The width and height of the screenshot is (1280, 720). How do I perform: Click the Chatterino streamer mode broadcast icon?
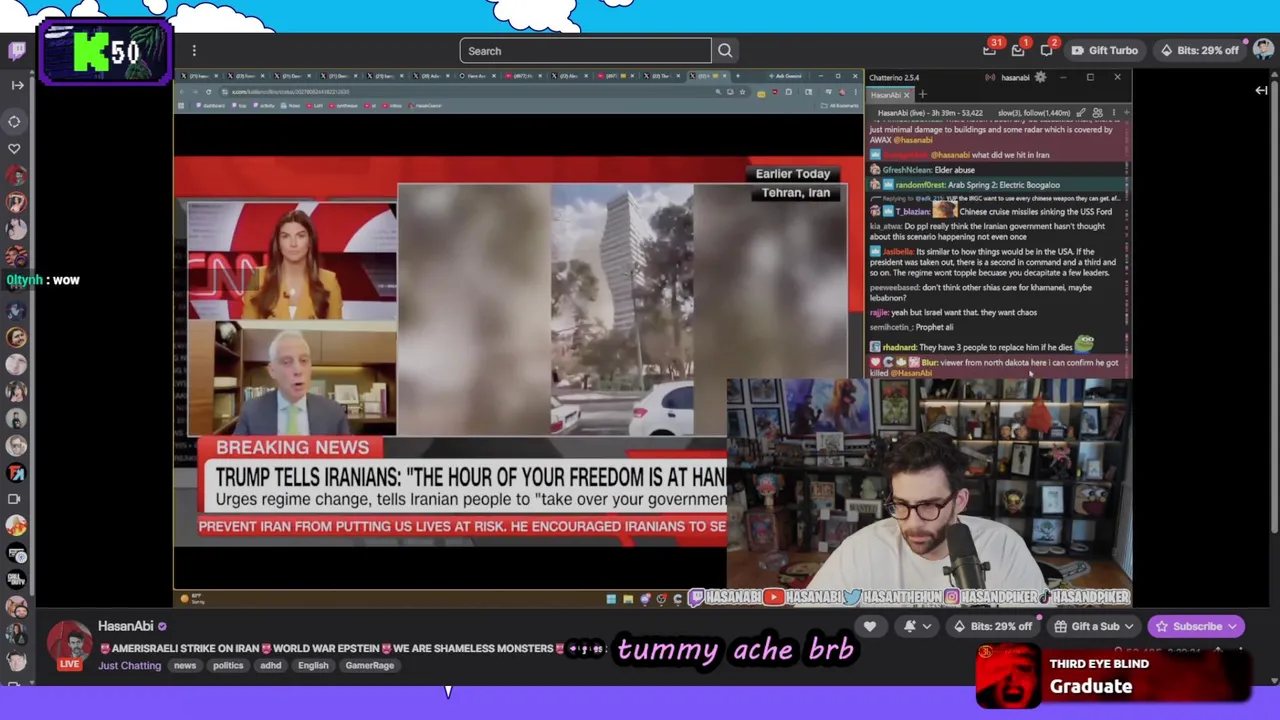[990, 77]
